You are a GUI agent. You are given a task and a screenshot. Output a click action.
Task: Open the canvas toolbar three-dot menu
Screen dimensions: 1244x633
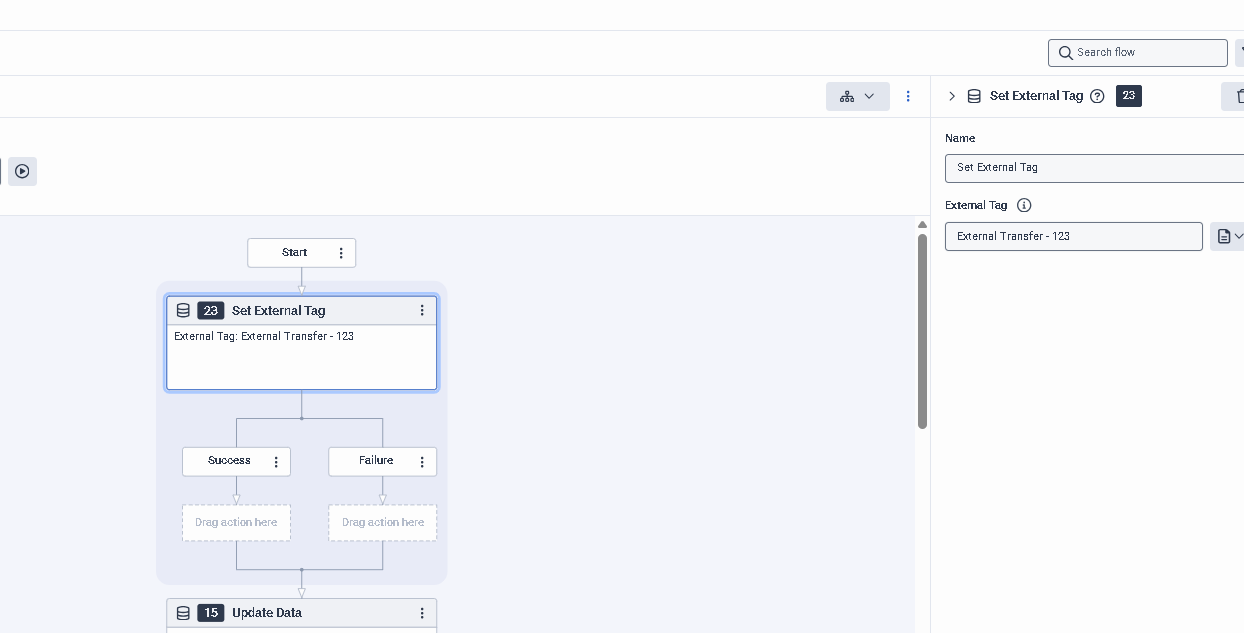point(908,96)
